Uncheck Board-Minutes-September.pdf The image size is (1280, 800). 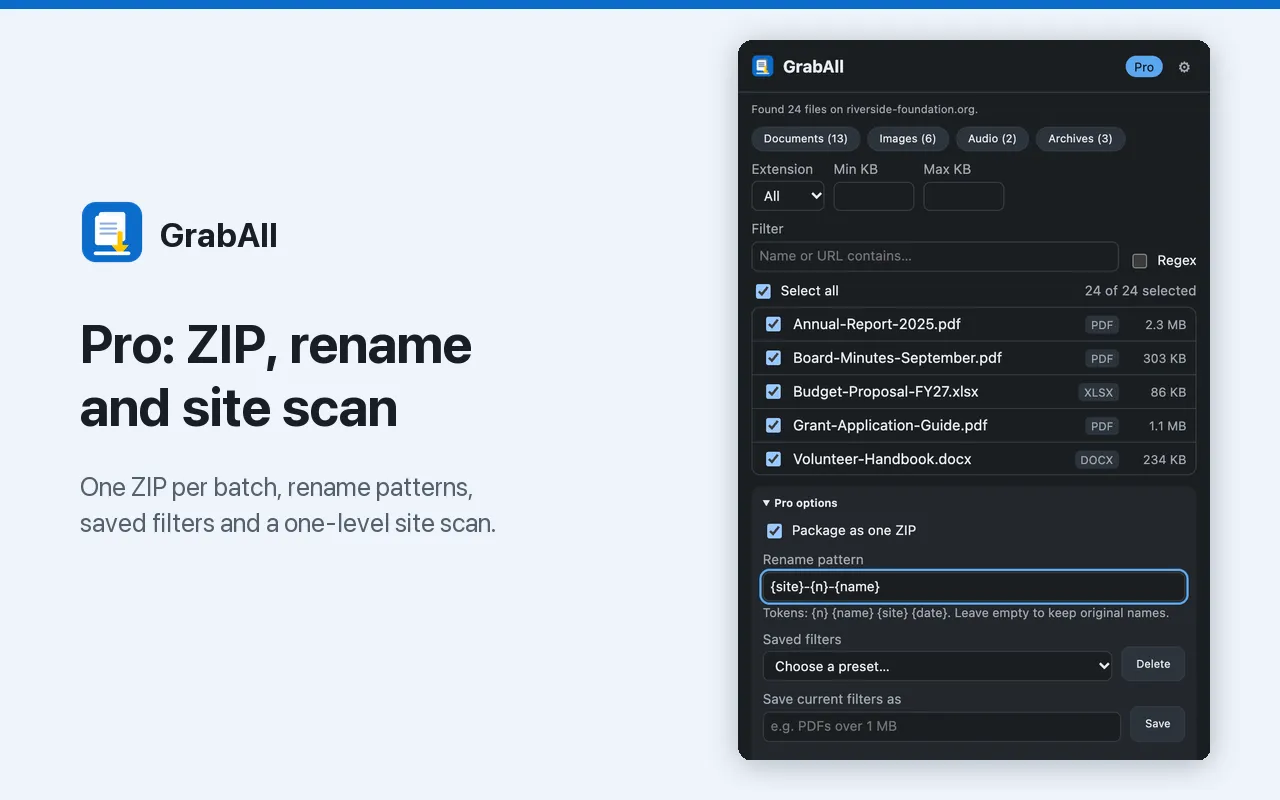pyautogui.click(x=773, y=358)
